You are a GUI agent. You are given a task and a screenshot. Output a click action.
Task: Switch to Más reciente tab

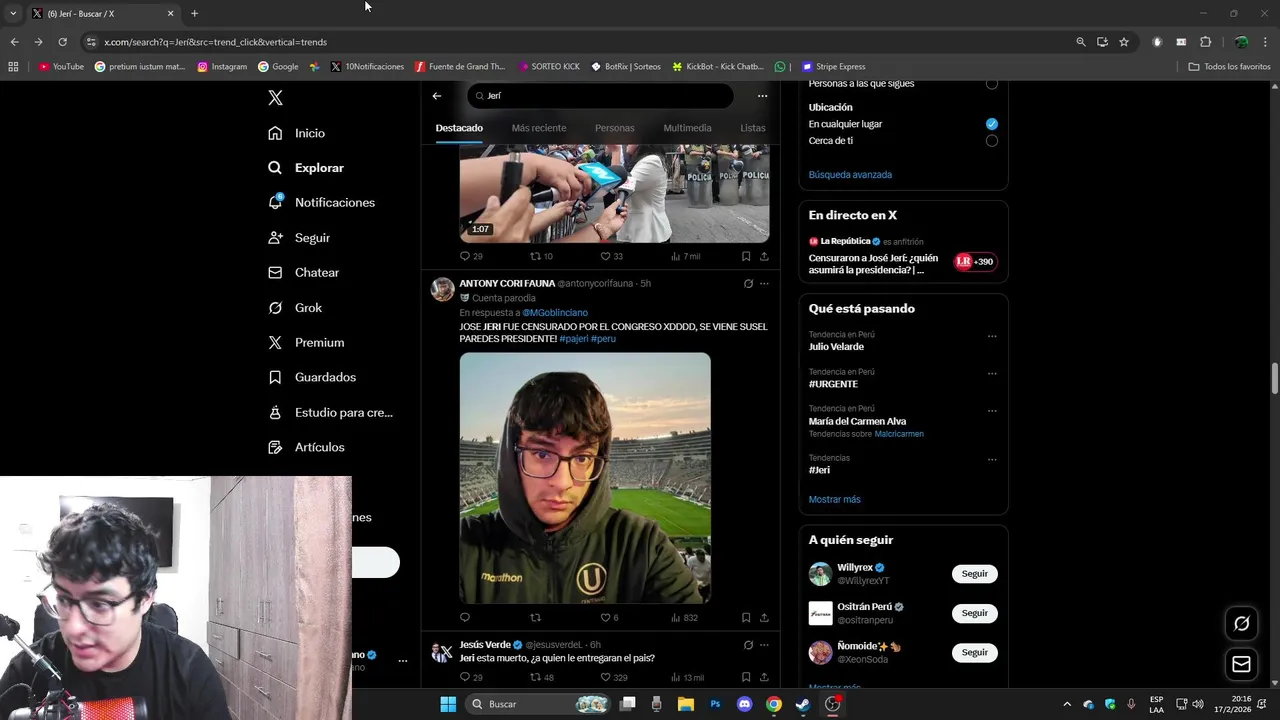(538, 128)
